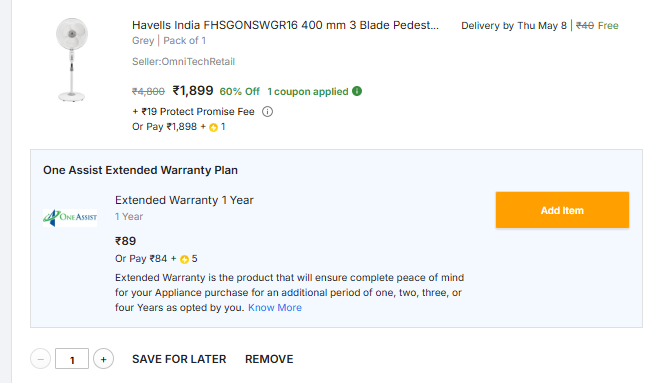Viewport: 653px width, 383px height.
Task: Decrease quantity with minus button
Action: (41, 359)
